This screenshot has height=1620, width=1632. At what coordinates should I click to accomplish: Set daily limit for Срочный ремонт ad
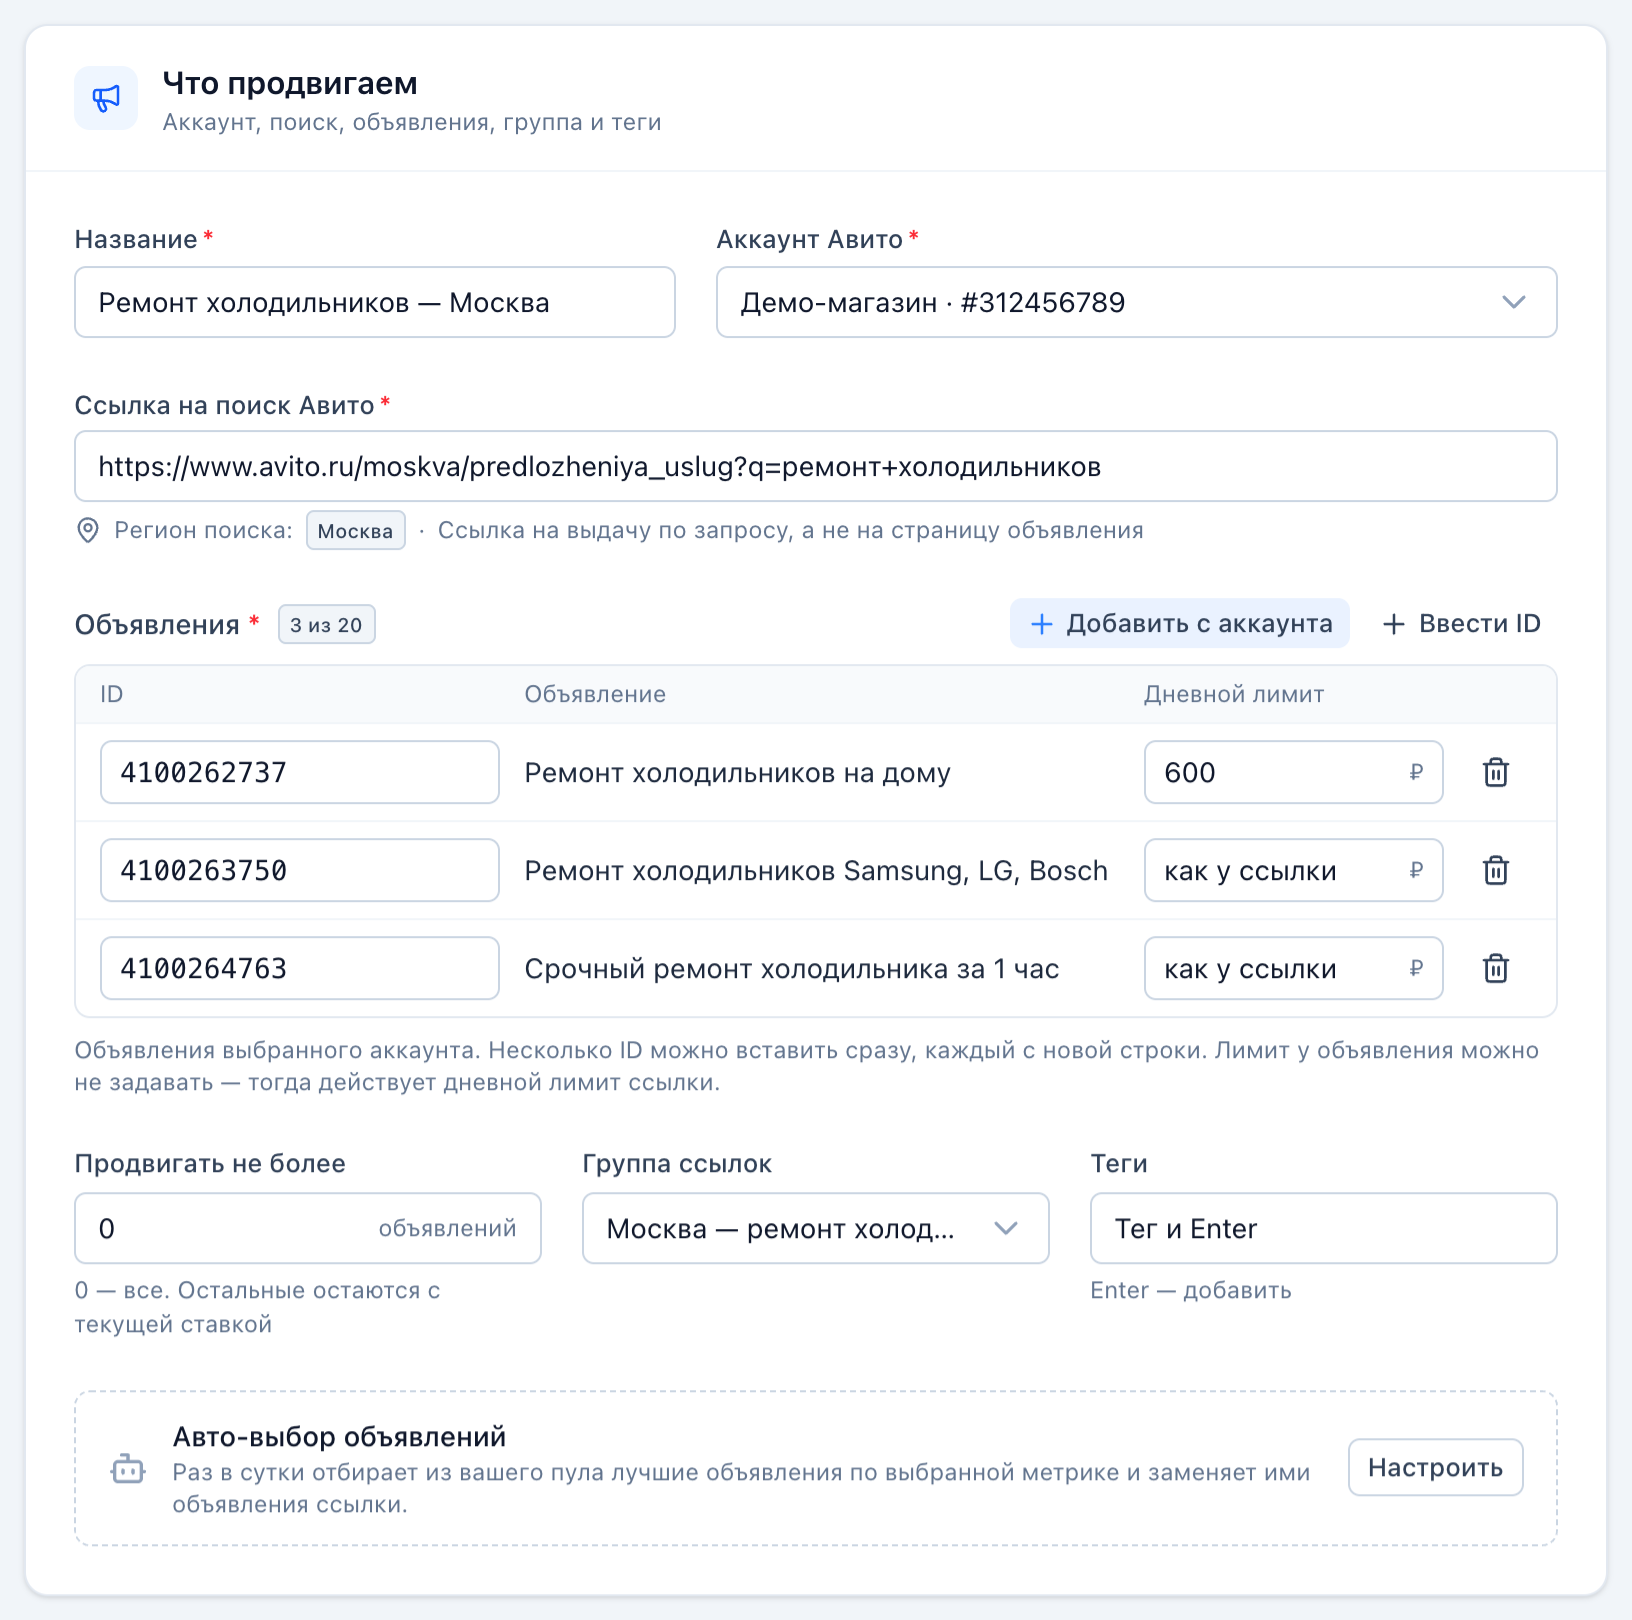(x=1293, y=968)
